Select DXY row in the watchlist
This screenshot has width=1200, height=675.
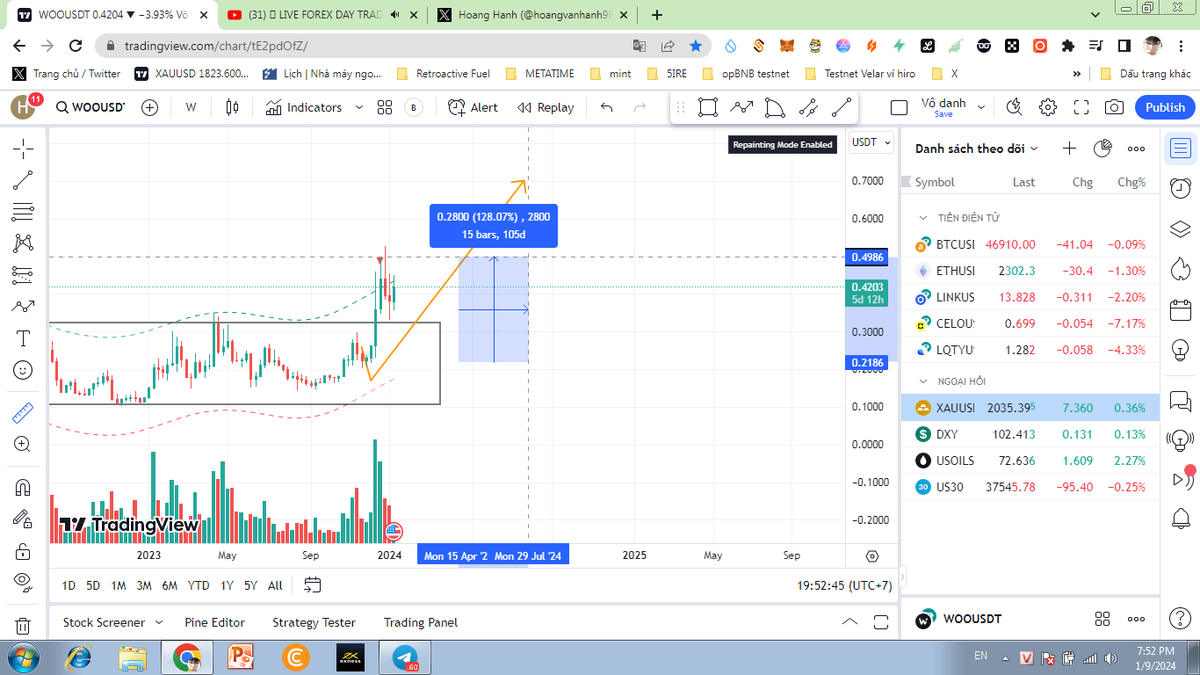point(1030,434)
